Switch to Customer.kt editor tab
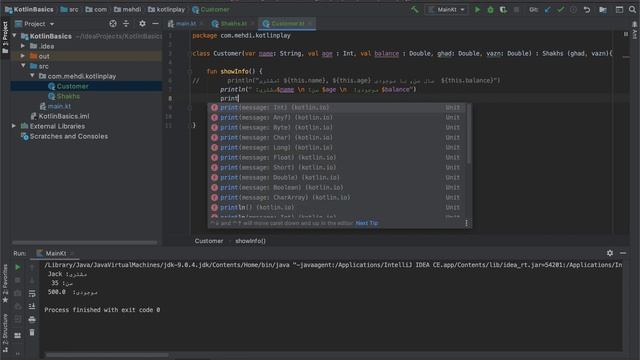640x360 pixels. pos(287,24)
